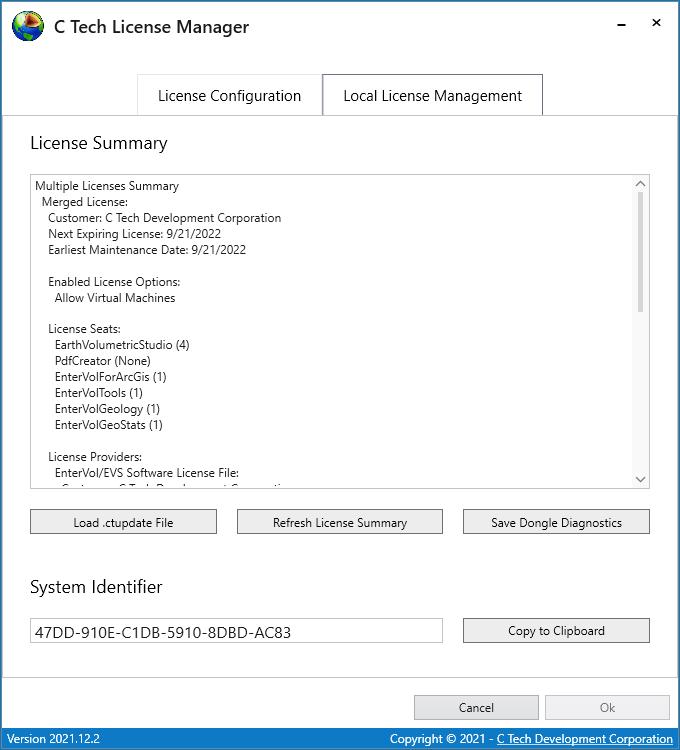Click 'EnterVol/EVS Software License File:' line
The height and width of the screenshot is (750, 680).
(x=147, y=473)
